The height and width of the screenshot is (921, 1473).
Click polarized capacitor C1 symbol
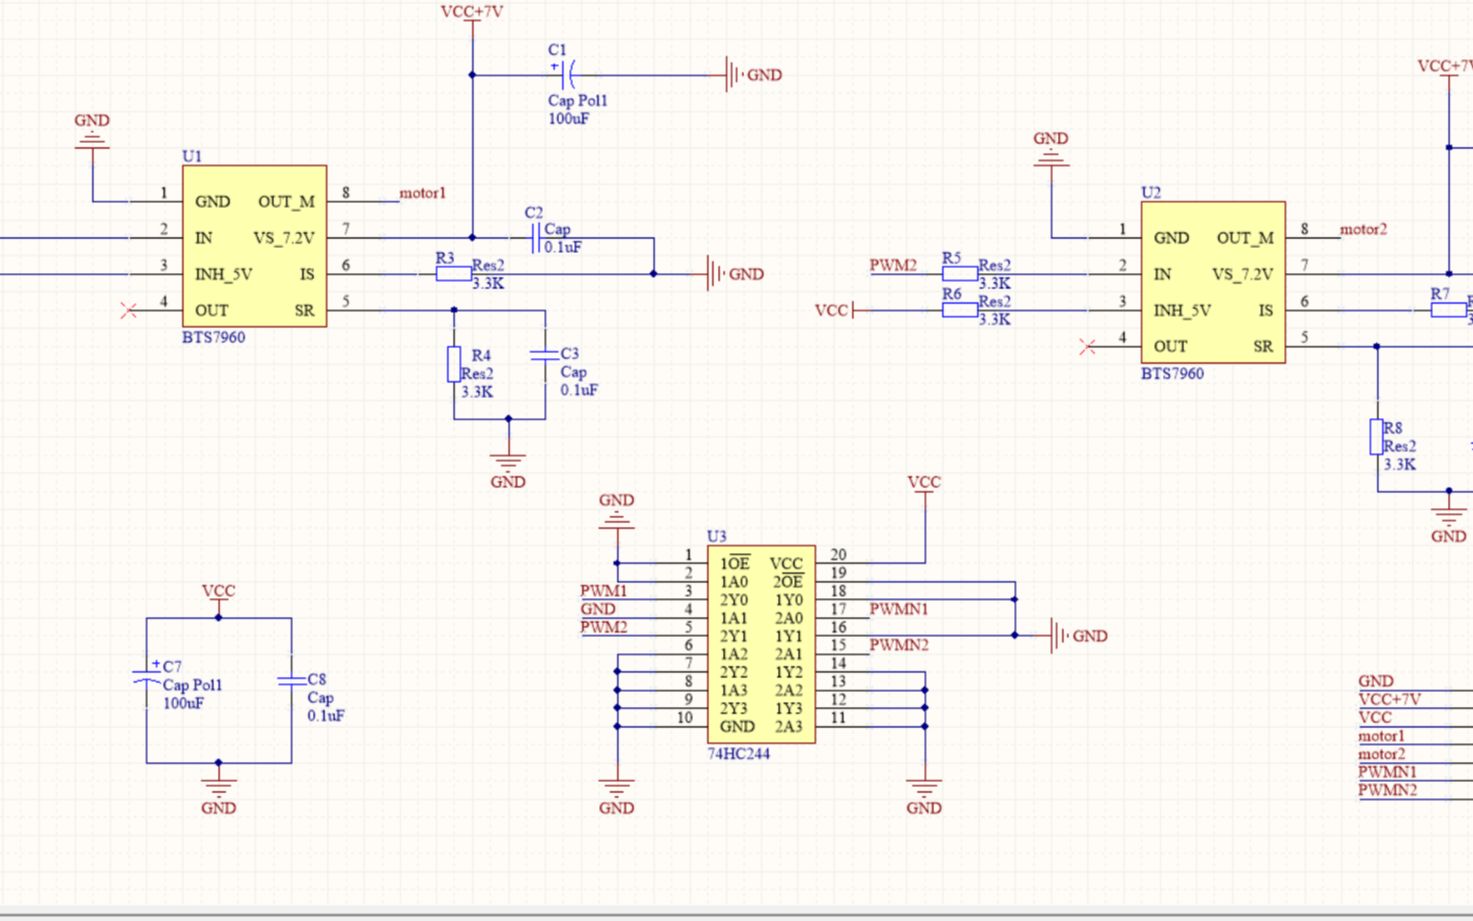click(x=566, y=74)
